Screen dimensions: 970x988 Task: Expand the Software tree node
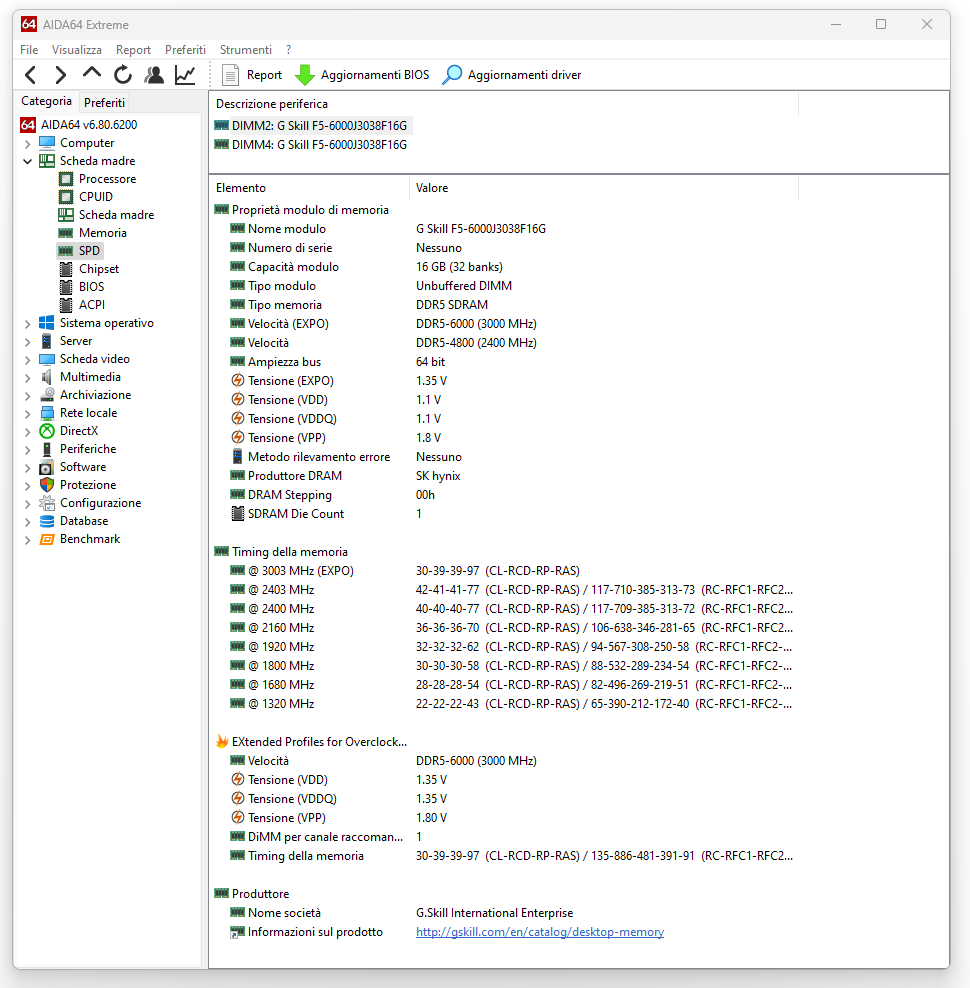pyautogui.click(x=27, y=468)
